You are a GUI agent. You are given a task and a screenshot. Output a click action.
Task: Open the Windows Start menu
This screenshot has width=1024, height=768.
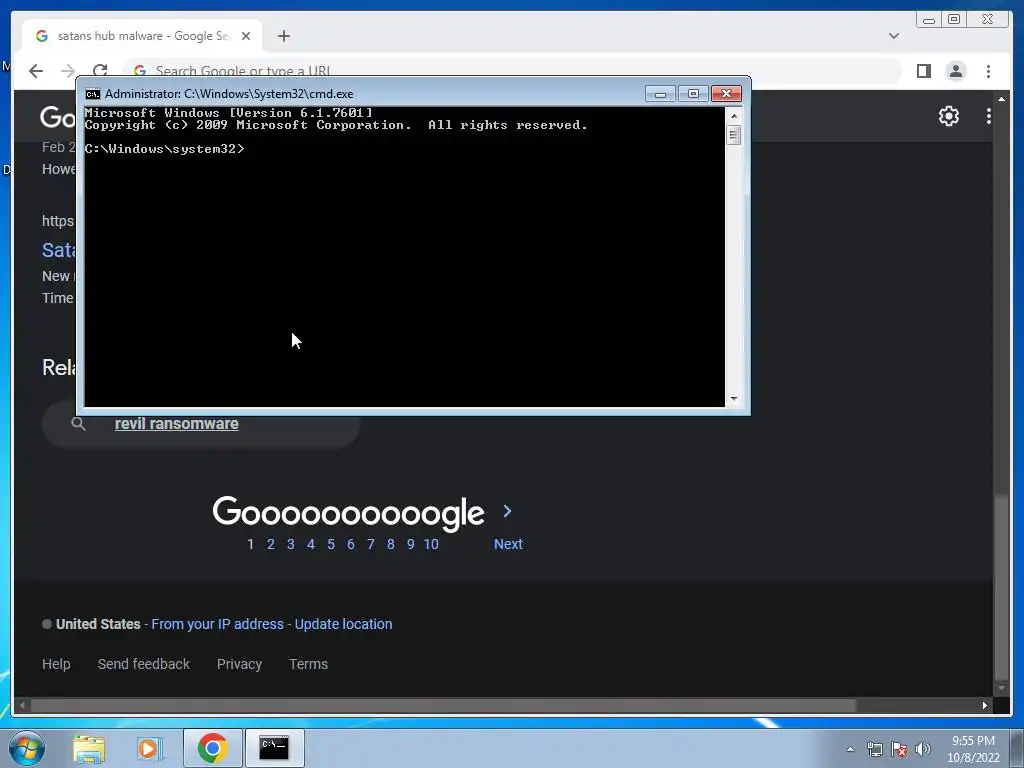click(26, 748)
